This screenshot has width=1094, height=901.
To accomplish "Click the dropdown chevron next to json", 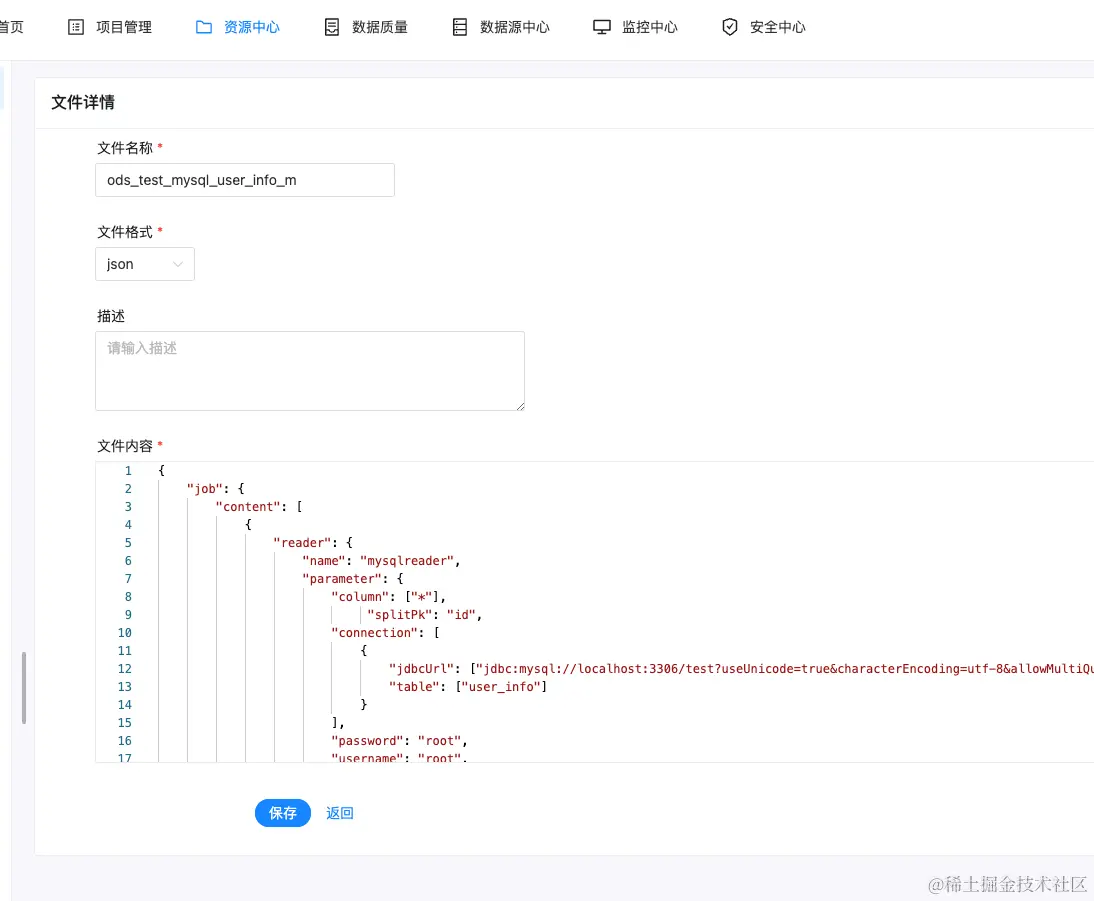I will 180,263.
